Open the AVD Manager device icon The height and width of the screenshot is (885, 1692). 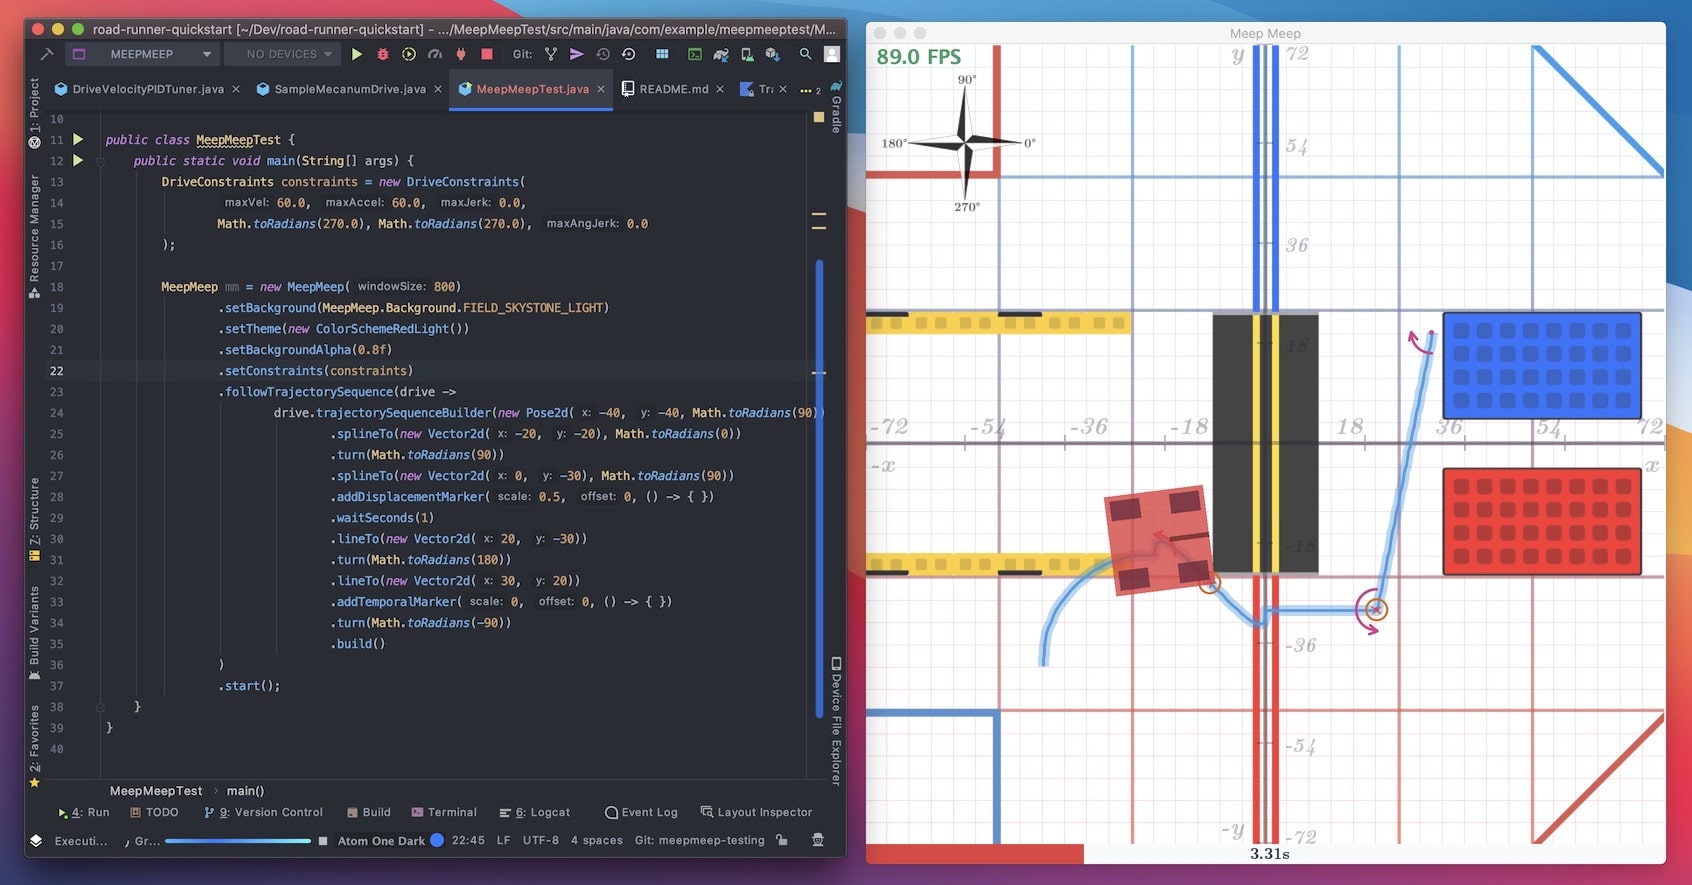click(x=746, y=54)
